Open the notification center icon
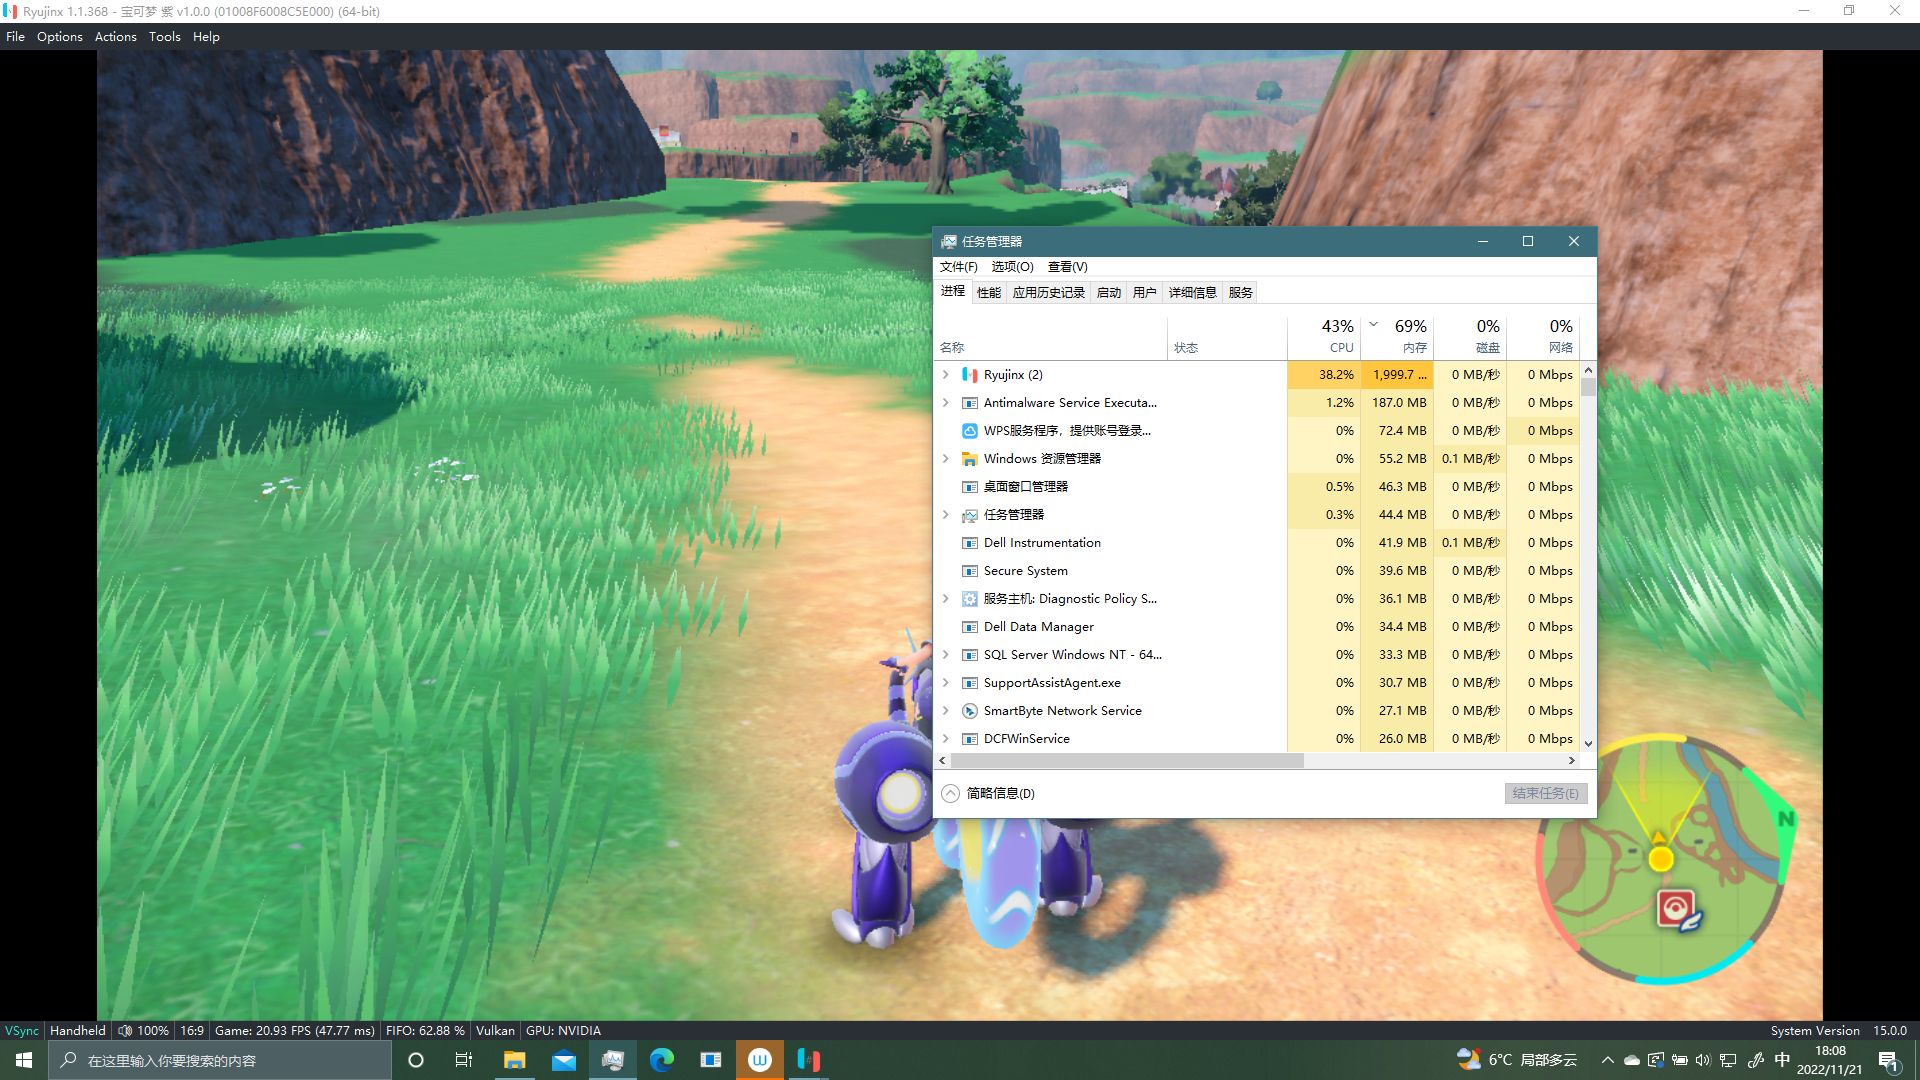 pyautogui.click(x=1889, y=1060)
